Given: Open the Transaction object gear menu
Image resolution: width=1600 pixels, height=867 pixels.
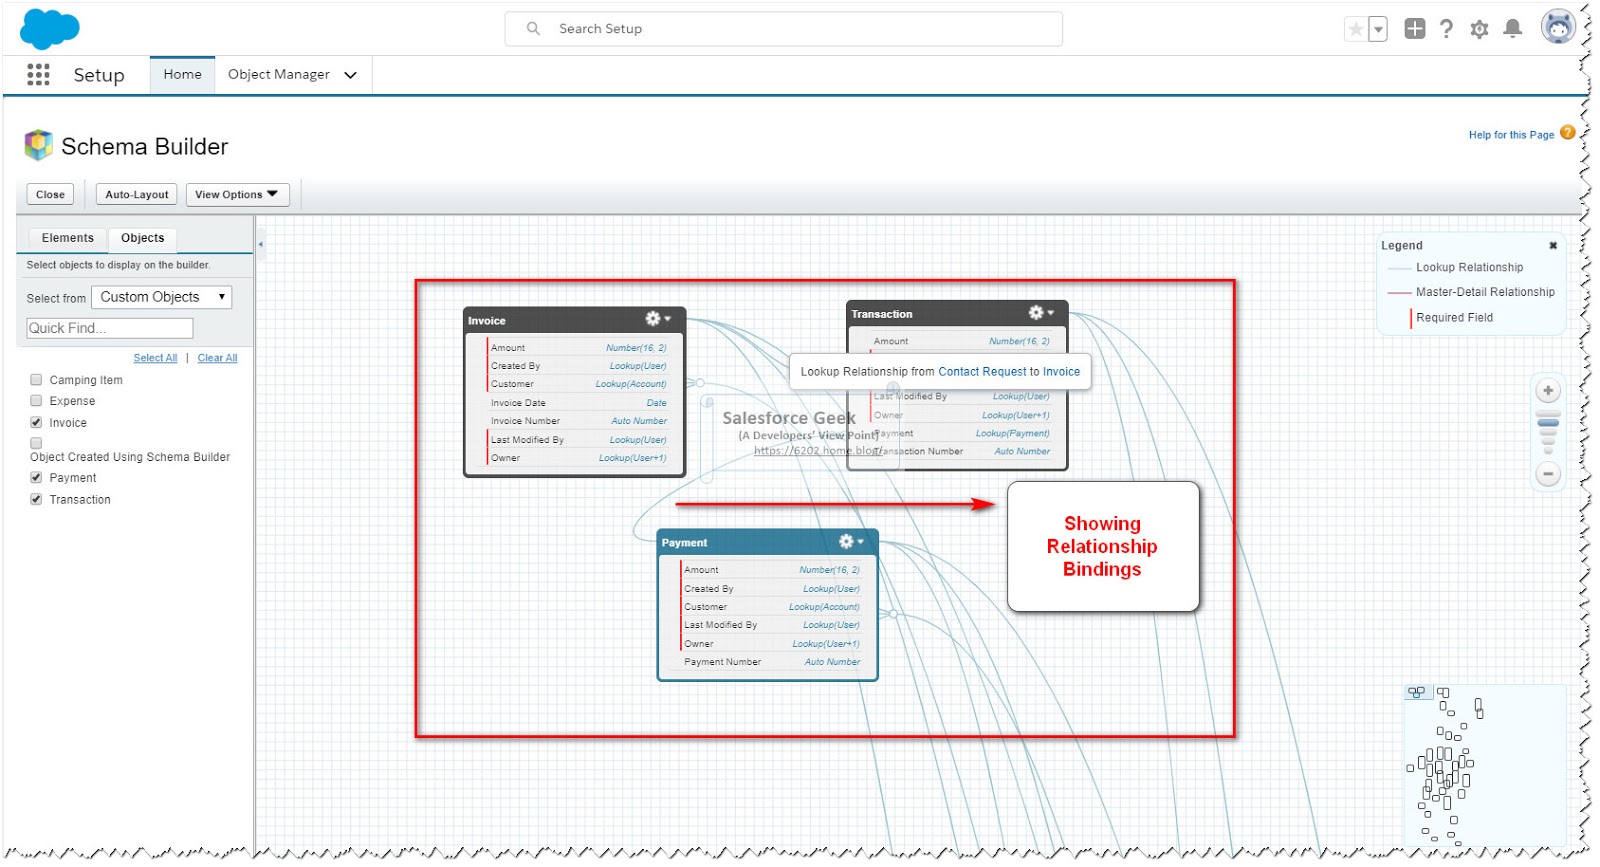Looking at the screenshot, I should [x=1041, y=313].
